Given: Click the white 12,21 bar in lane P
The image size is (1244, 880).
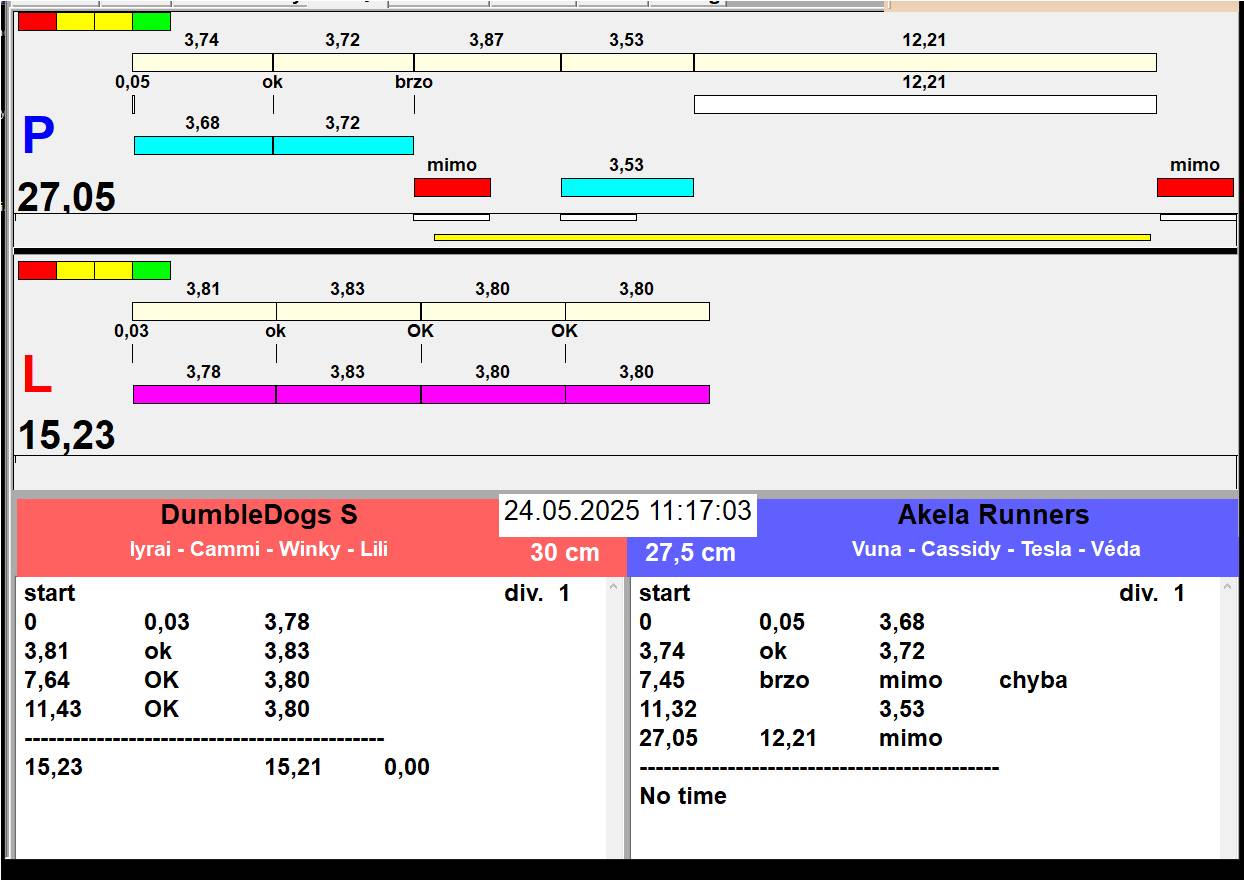Looking at the screenshot, I should tap(925, 104).
